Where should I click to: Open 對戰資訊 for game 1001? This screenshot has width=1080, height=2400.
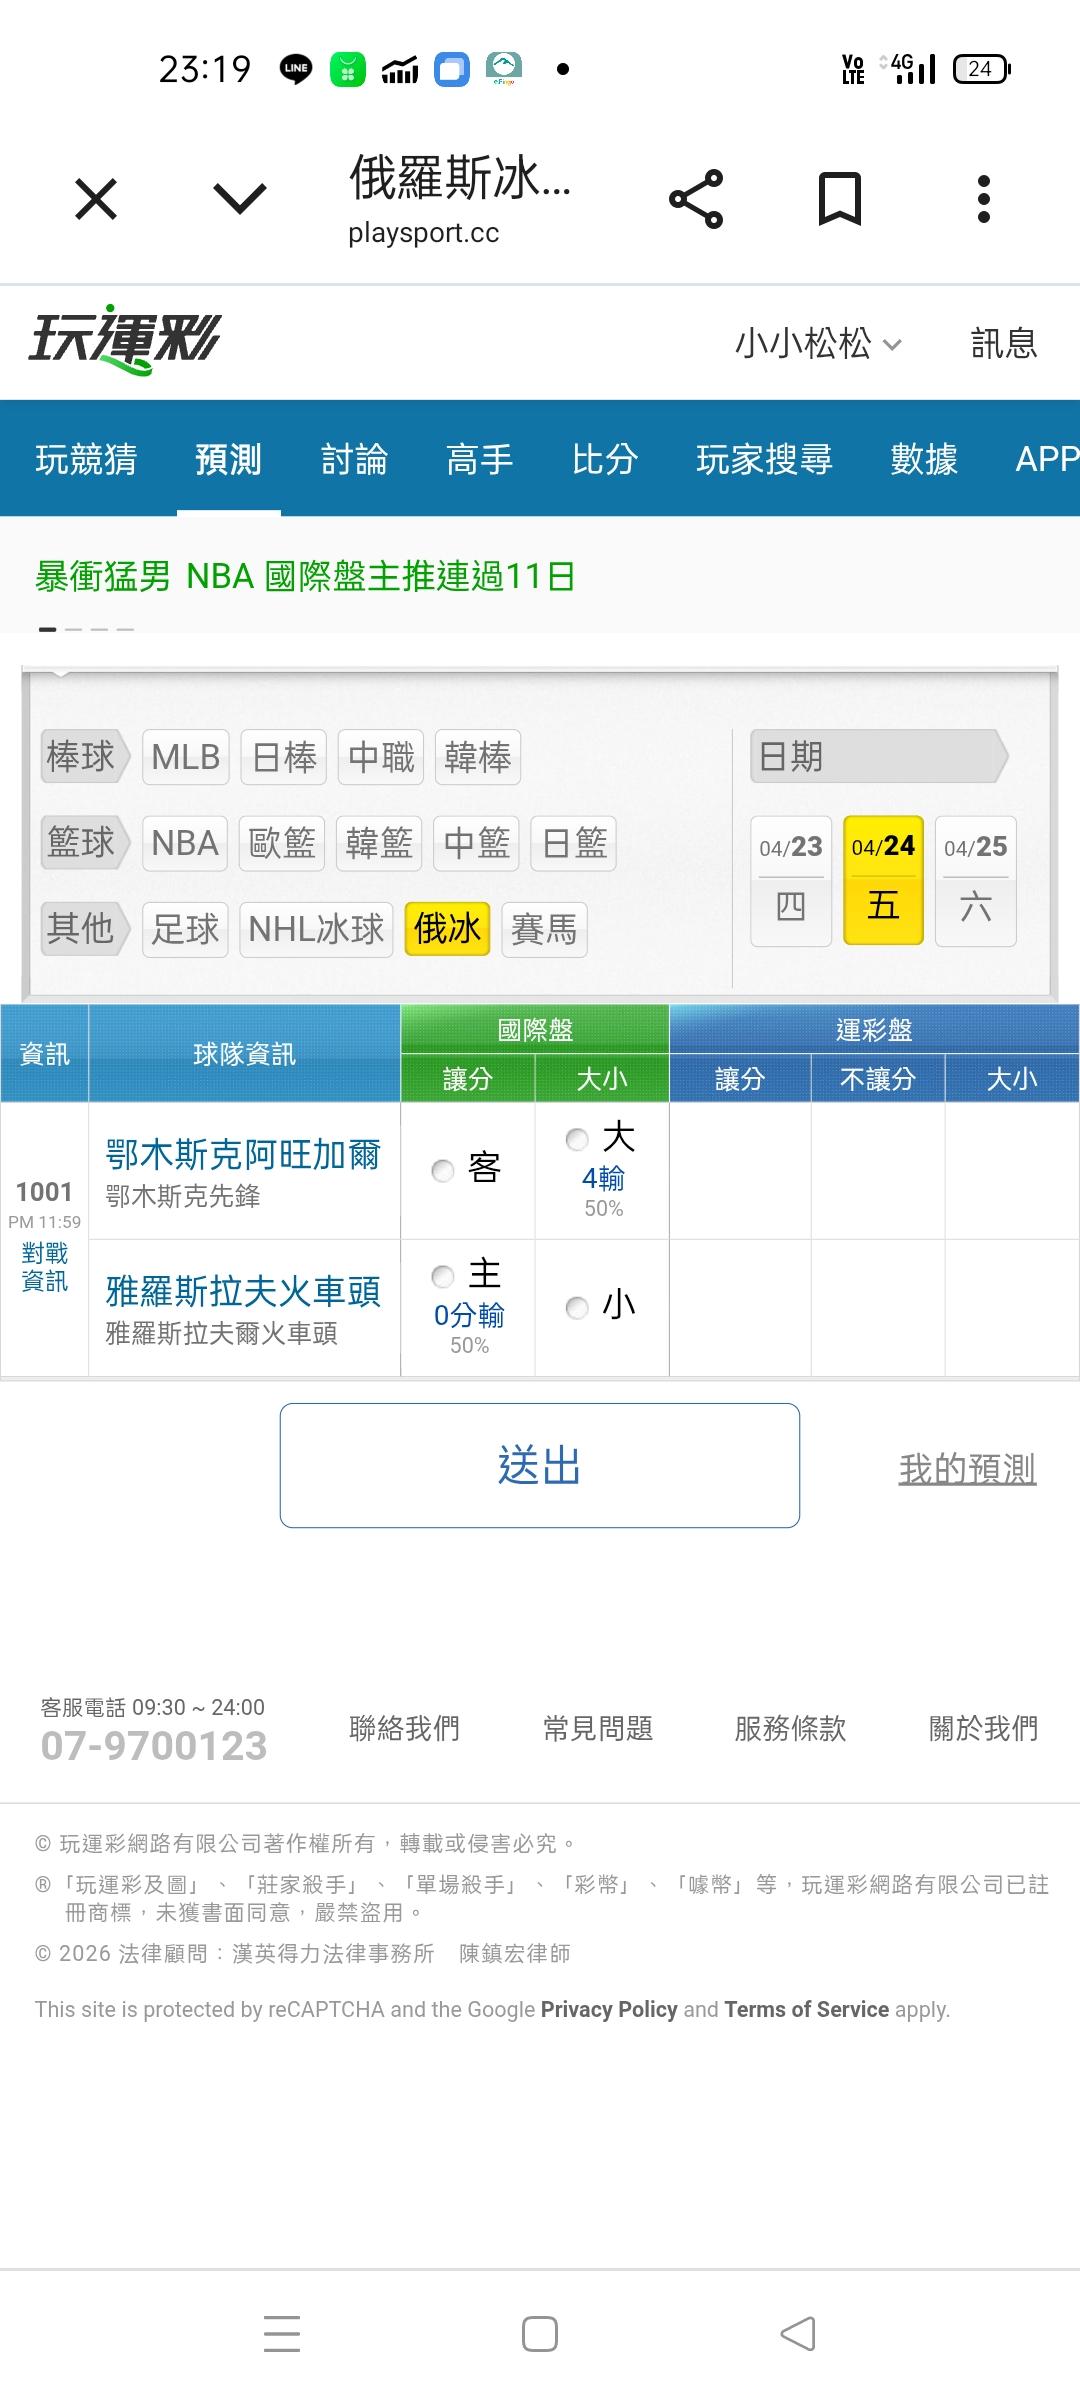tap(45, 1267)
